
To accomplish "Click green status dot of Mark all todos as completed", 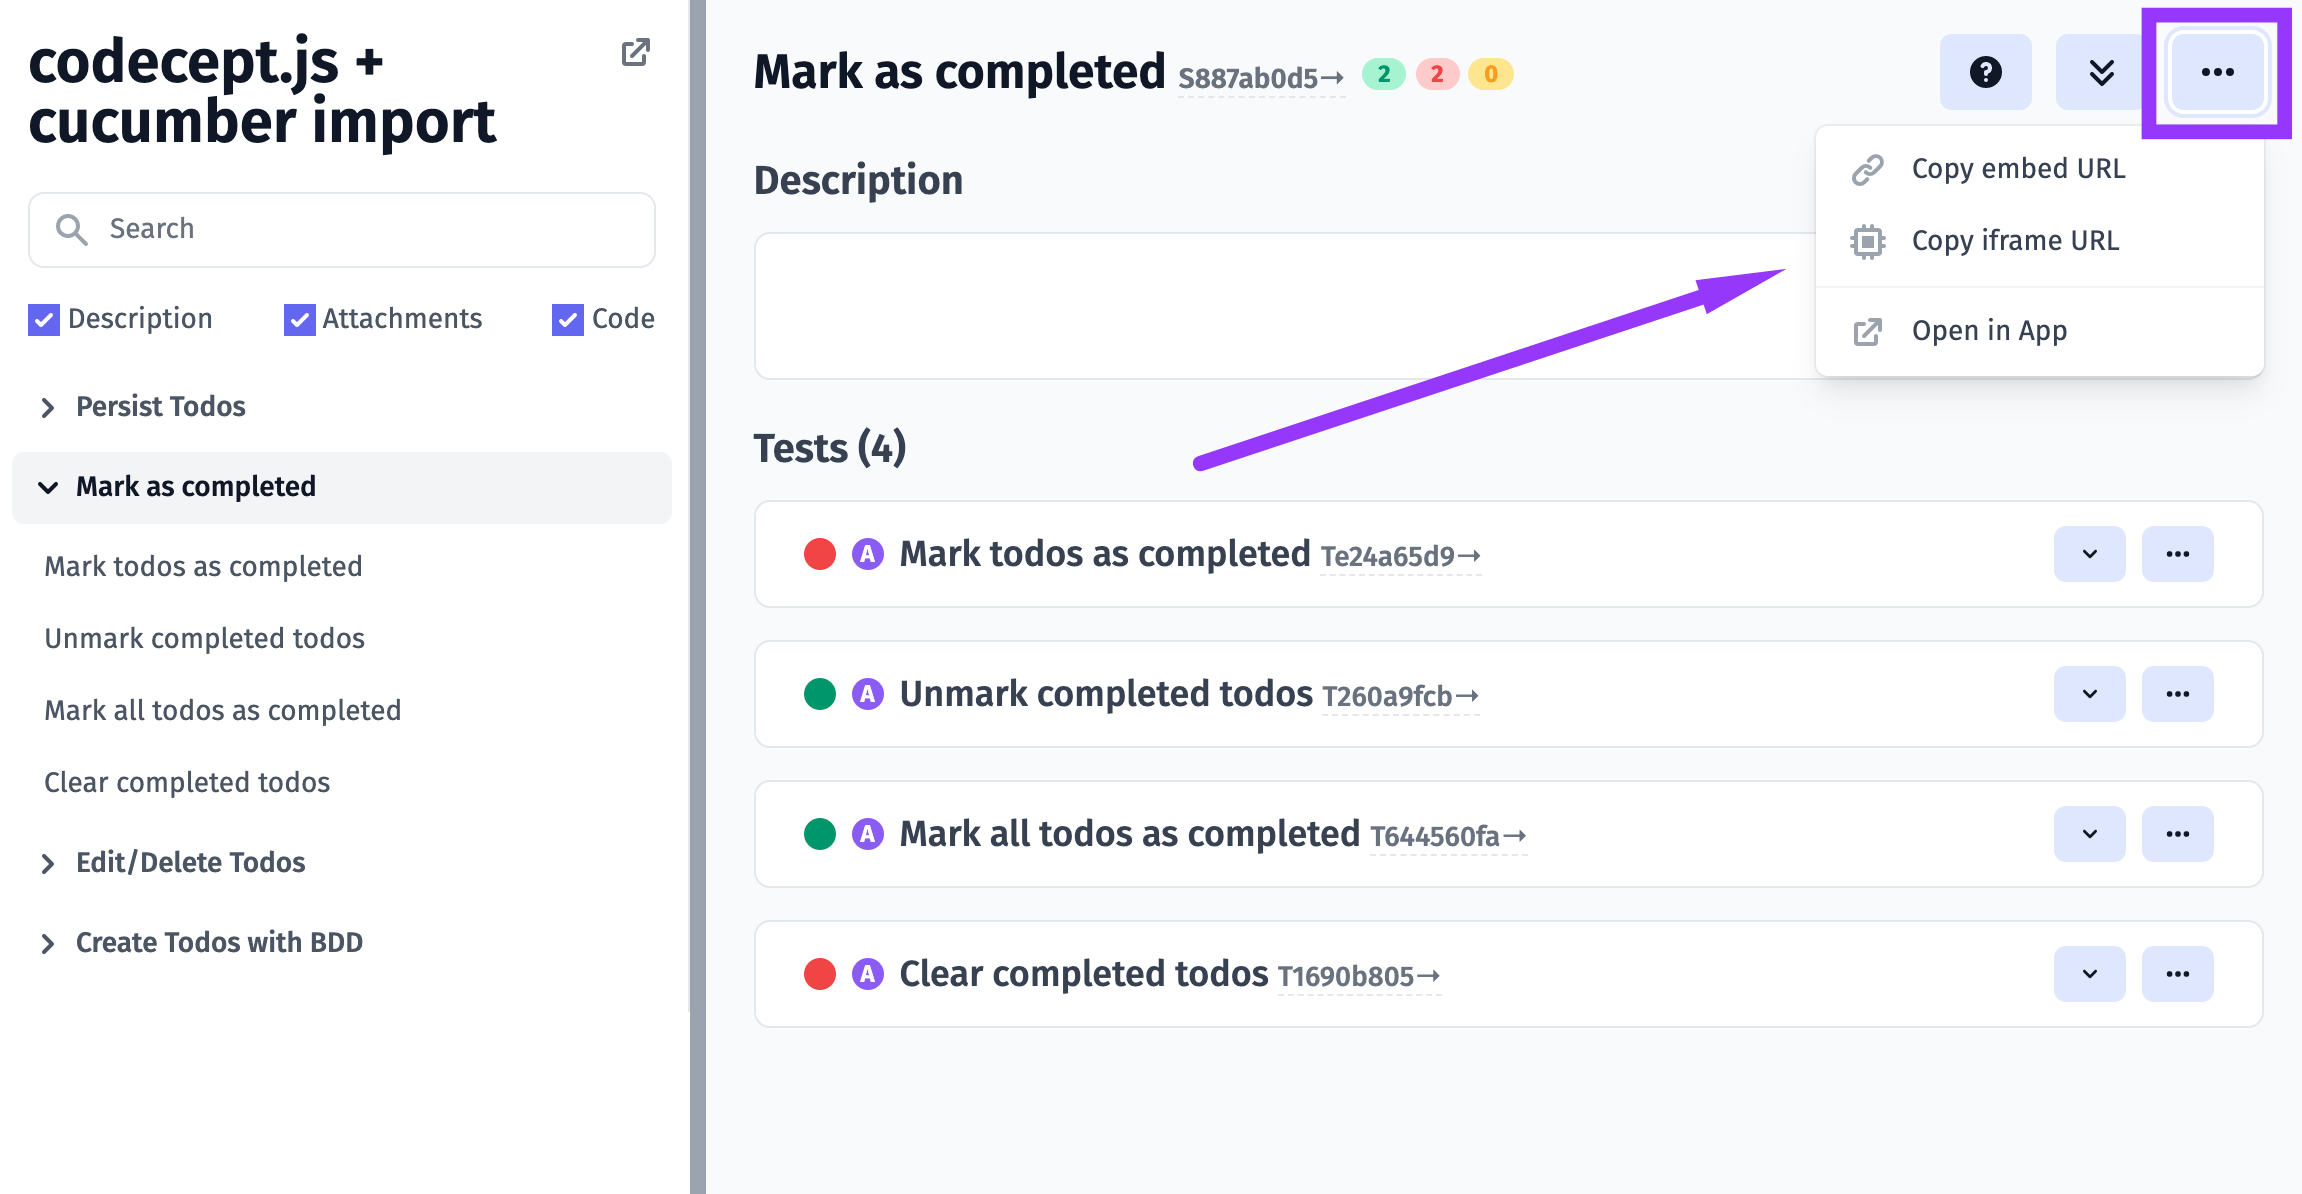I will click(x=820, y=834).
